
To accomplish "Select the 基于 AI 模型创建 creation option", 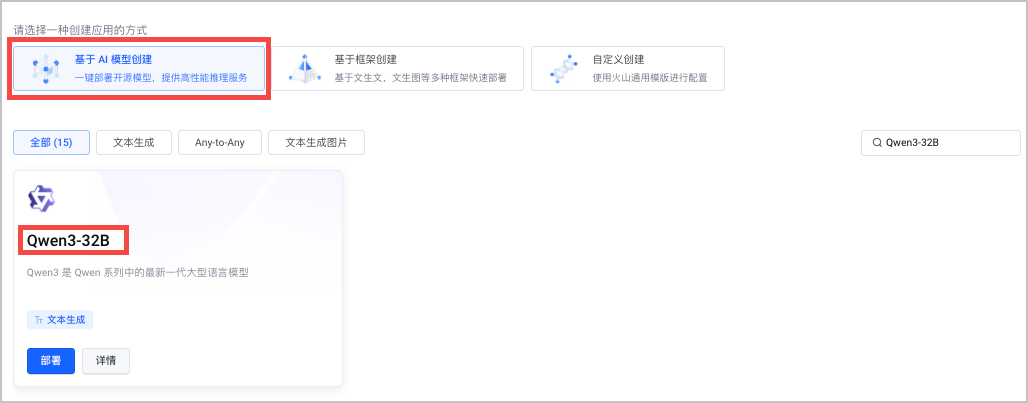I will pyautogui.click(x=138, y=68).
